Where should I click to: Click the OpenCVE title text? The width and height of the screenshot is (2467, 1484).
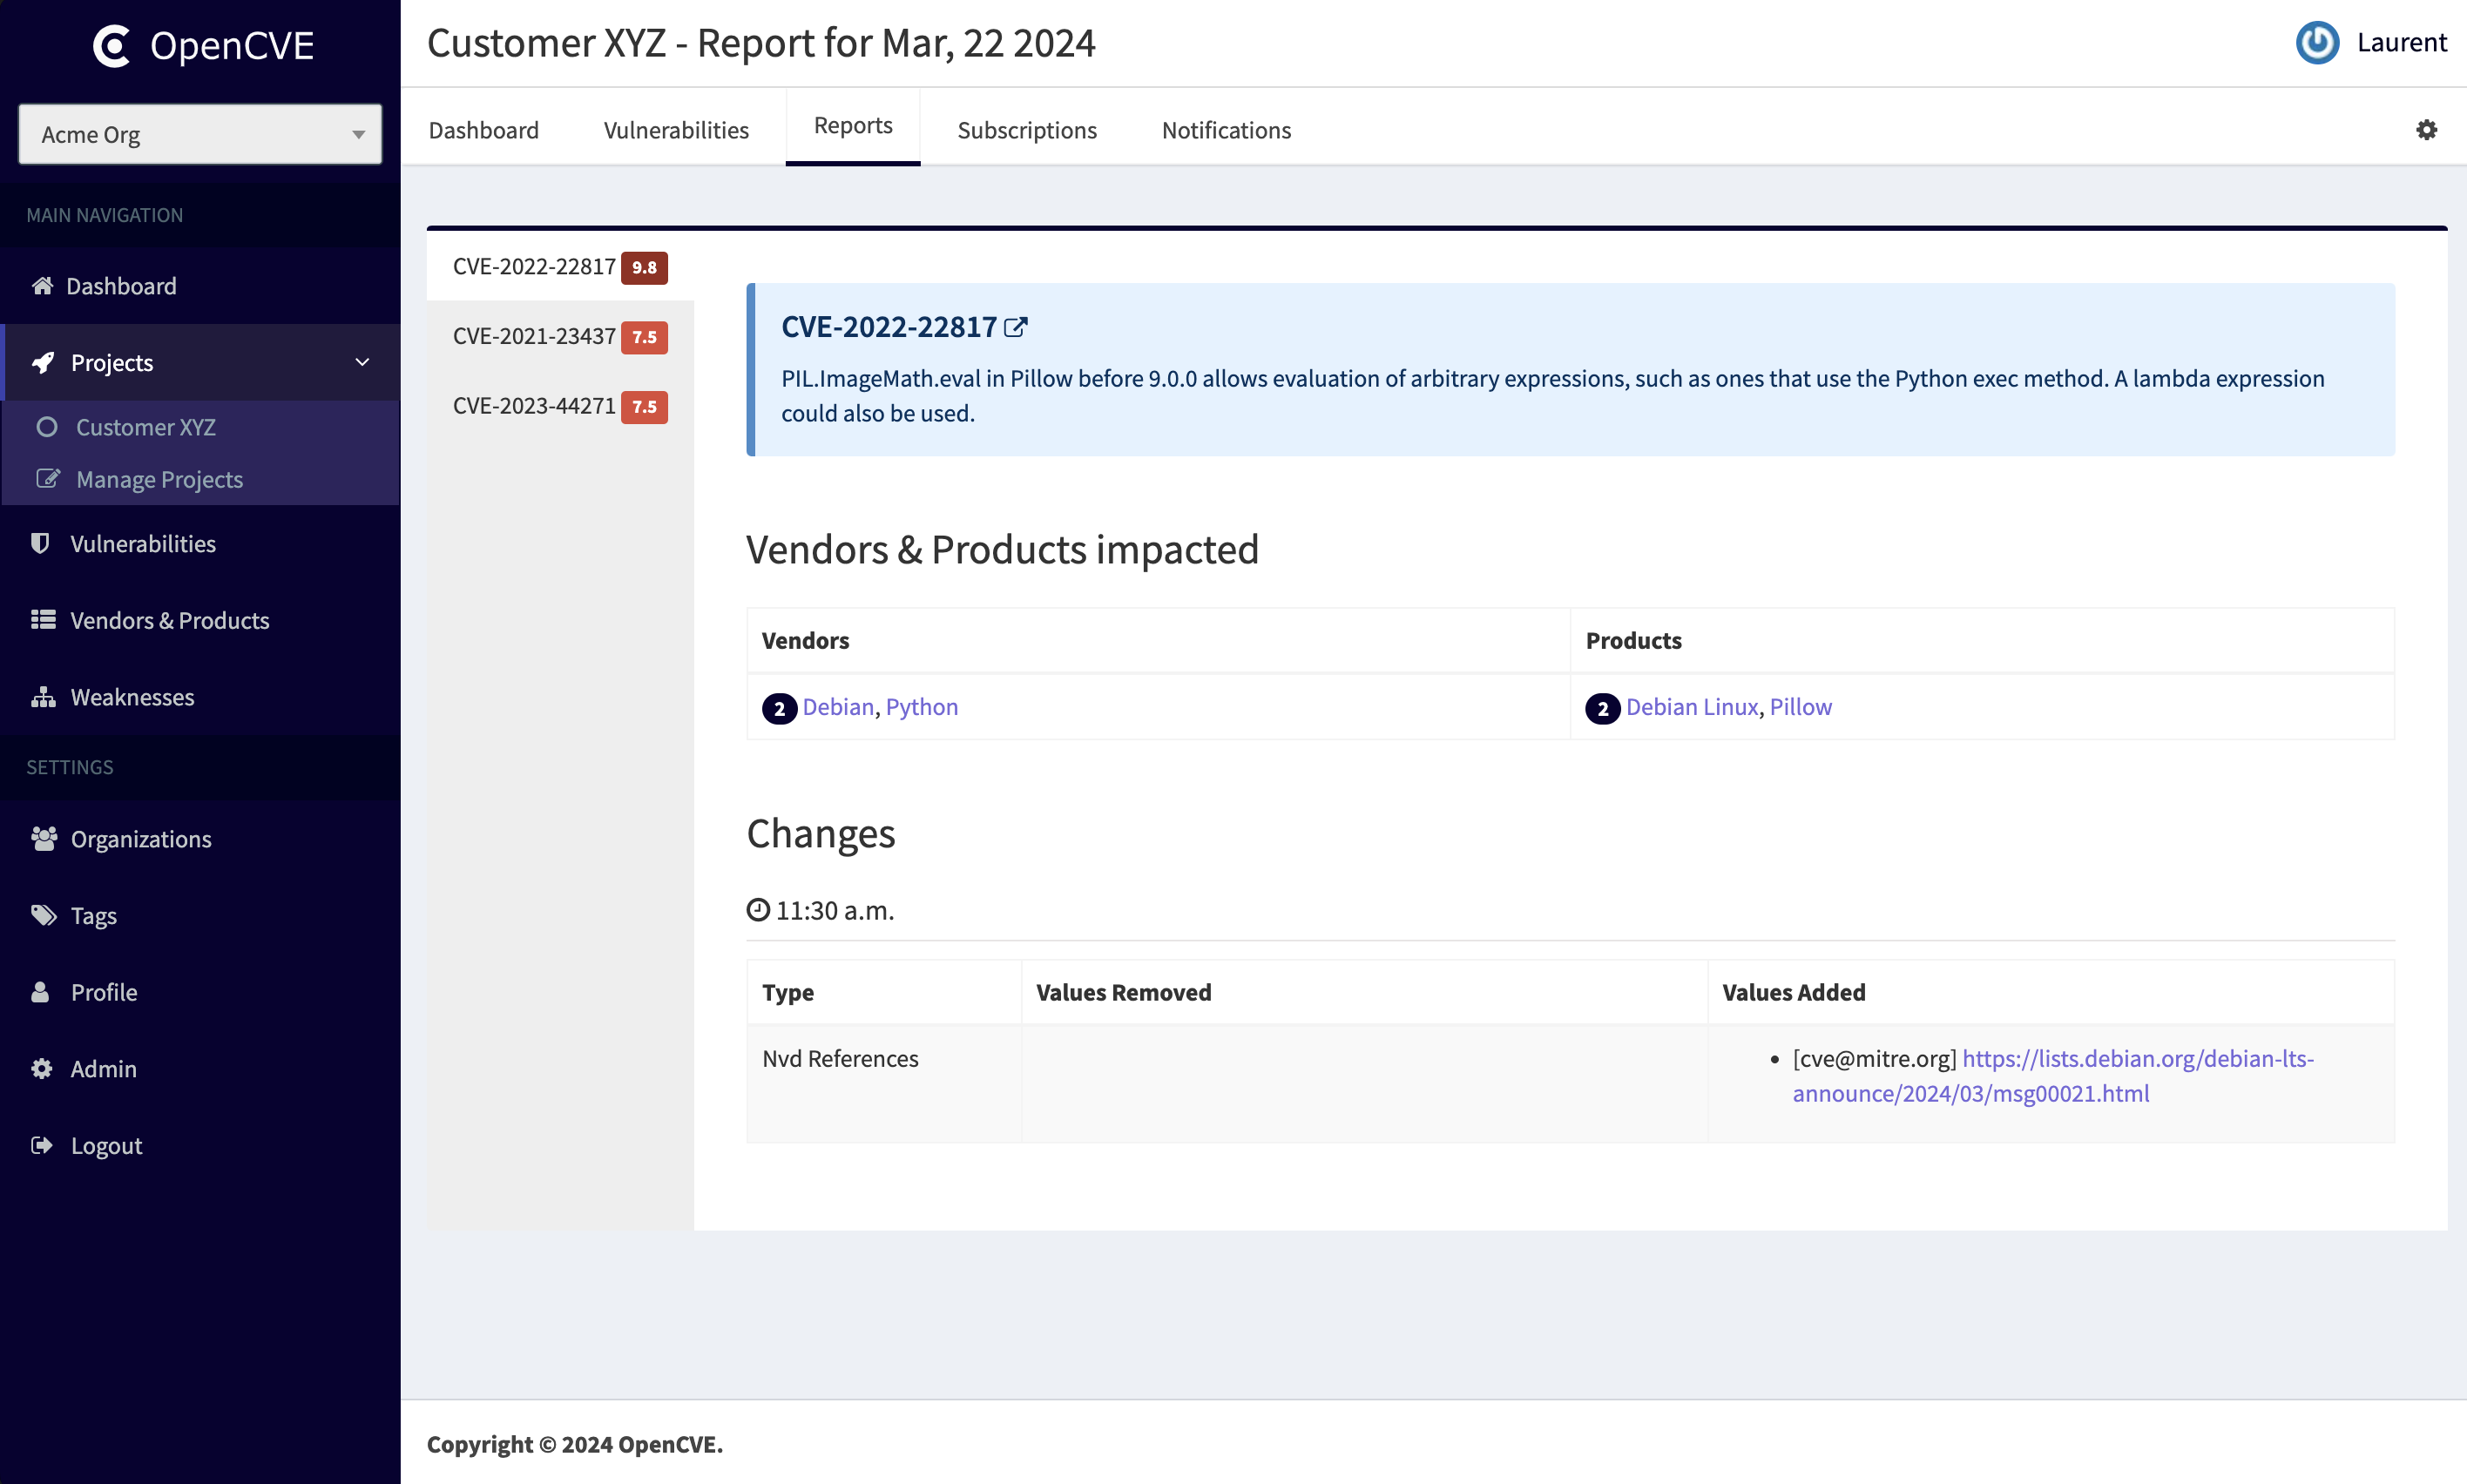tap(232, 46)
